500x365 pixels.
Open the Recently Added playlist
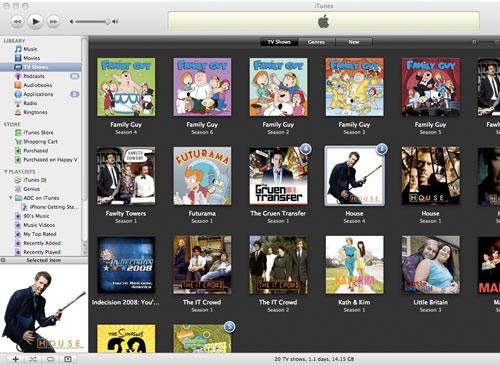point(42,243)
